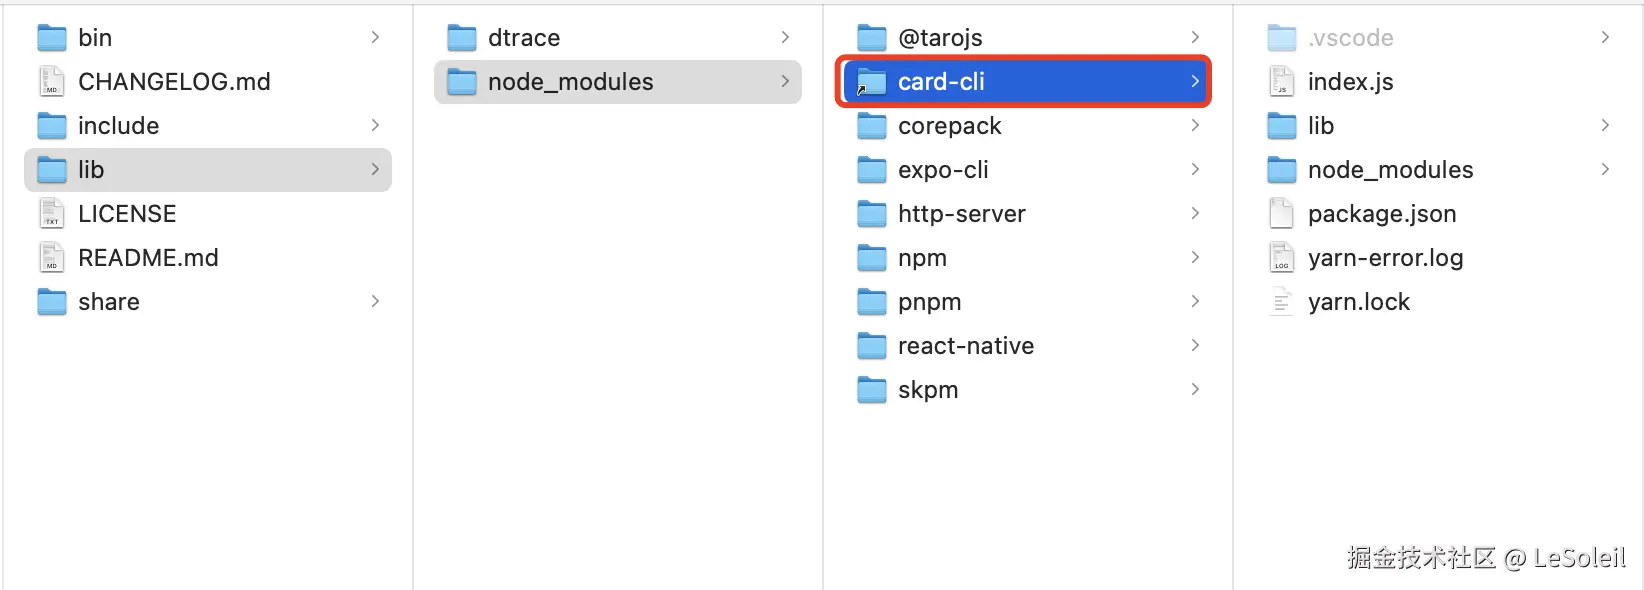Click the package.json file icon

click(1281, 214)
